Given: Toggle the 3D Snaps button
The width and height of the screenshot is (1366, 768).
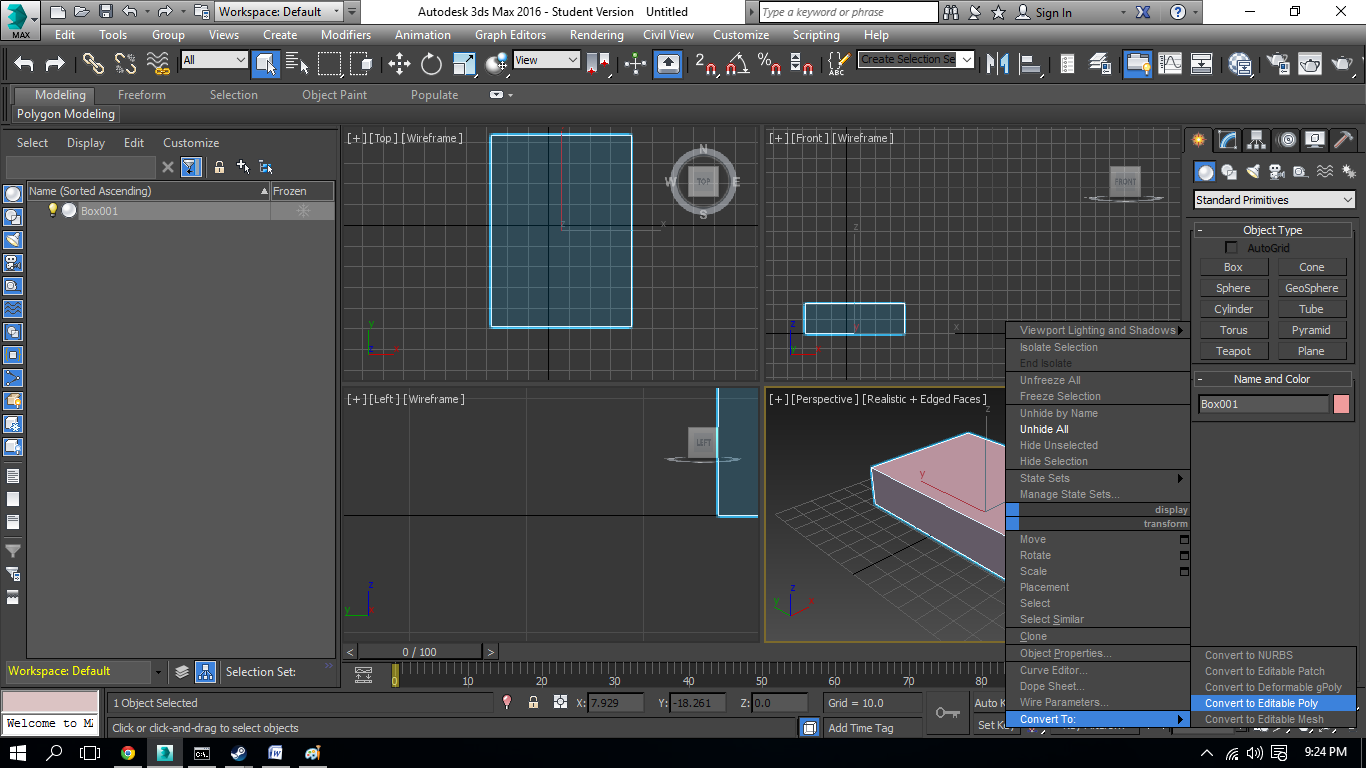Looking at the screenshot, I should (705, 64).
